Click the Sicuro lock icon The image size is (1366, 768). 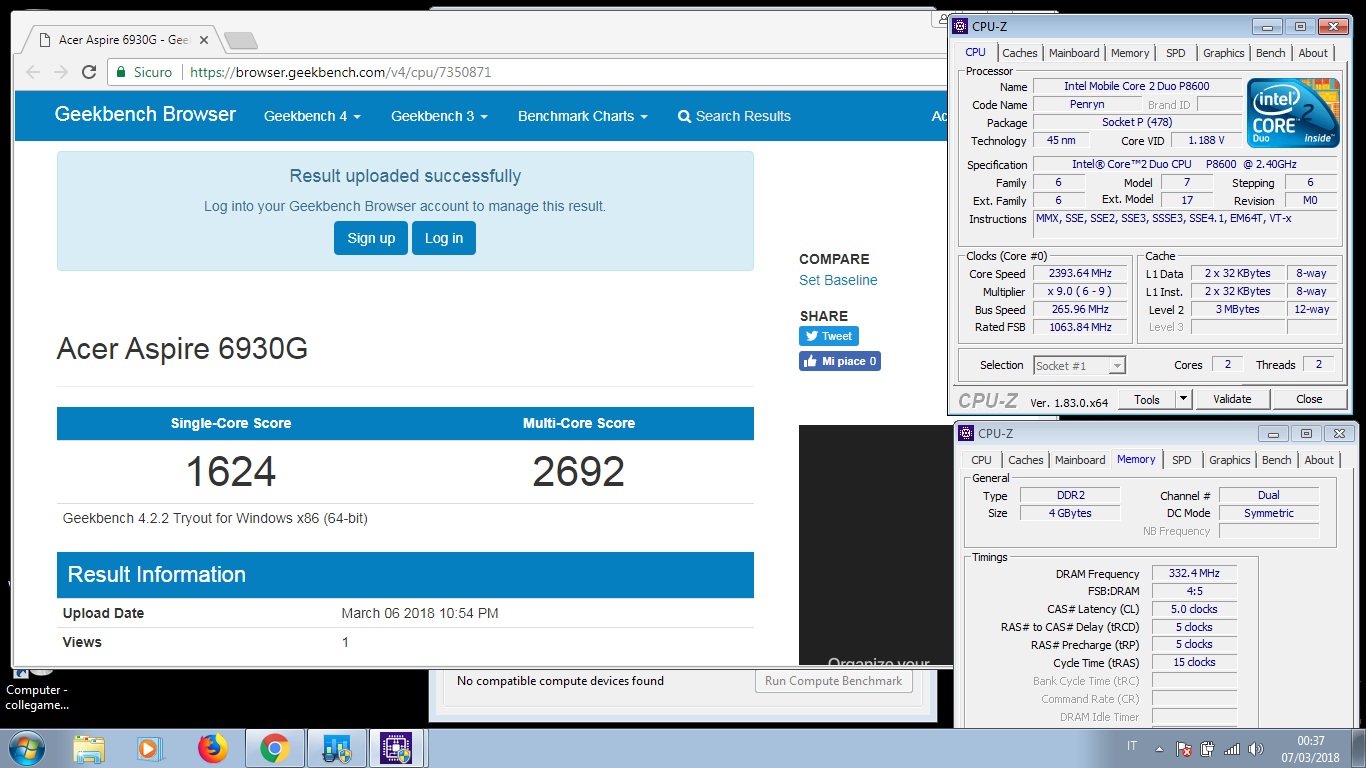[121, 72]
